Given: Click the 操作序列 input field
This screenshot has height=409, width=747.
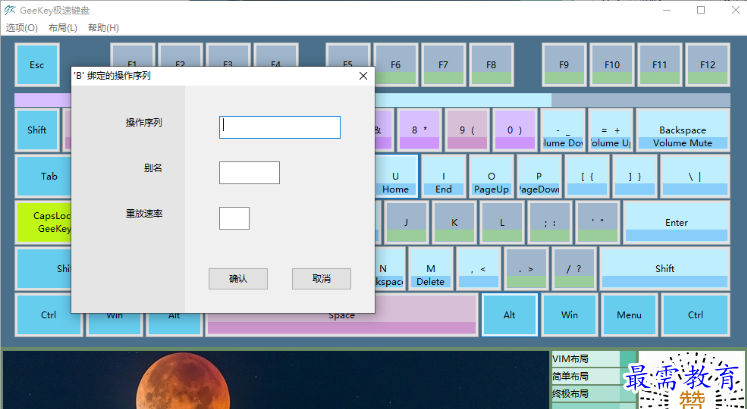Looking at the screenshot, I should [280, 128].
